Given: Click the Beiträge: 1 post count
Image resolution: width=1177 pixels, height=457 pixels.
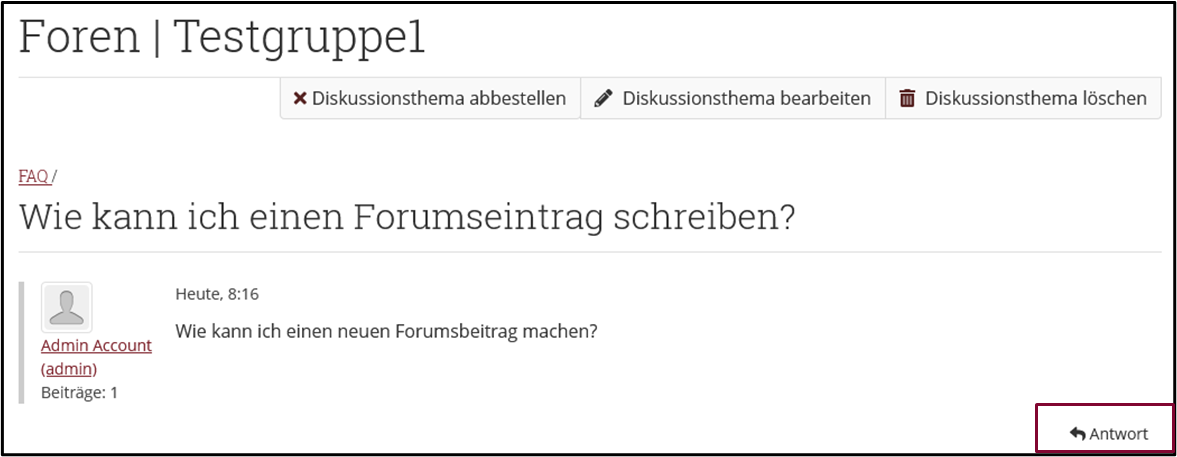Looking at the screenshot, I should [x=79, y=392].
